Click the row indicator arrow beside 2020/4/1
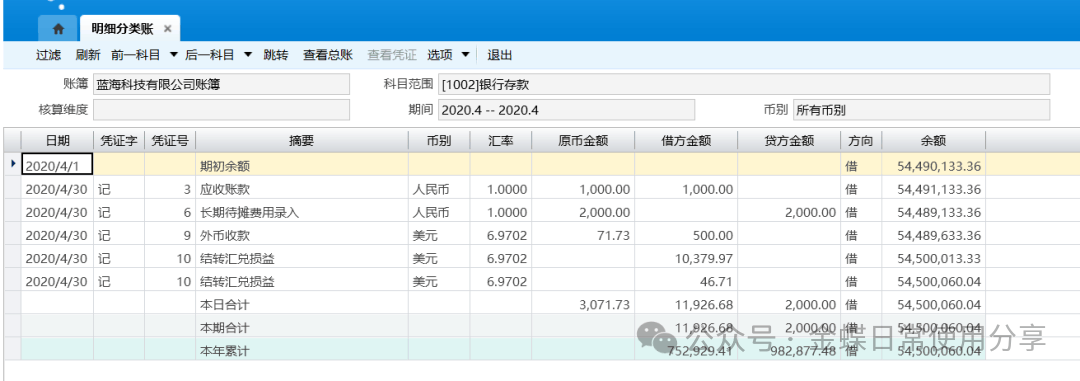The image size is (1080, 381). point(12,165)
